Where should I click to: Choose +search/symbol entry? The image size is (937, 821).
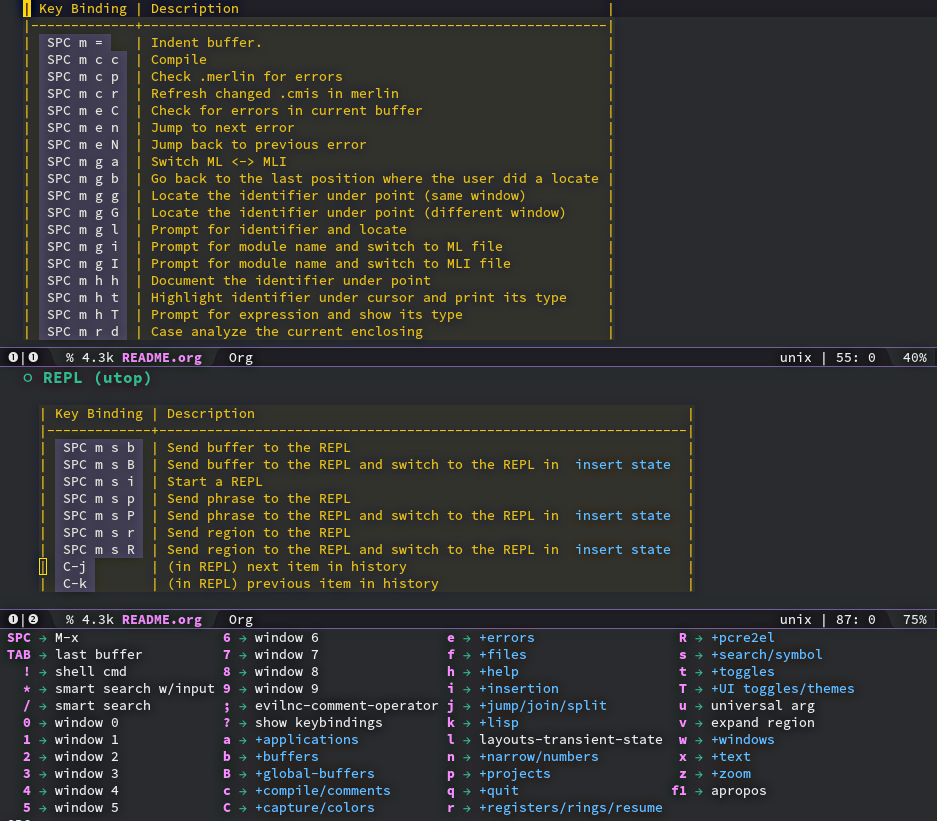(766, 654)
